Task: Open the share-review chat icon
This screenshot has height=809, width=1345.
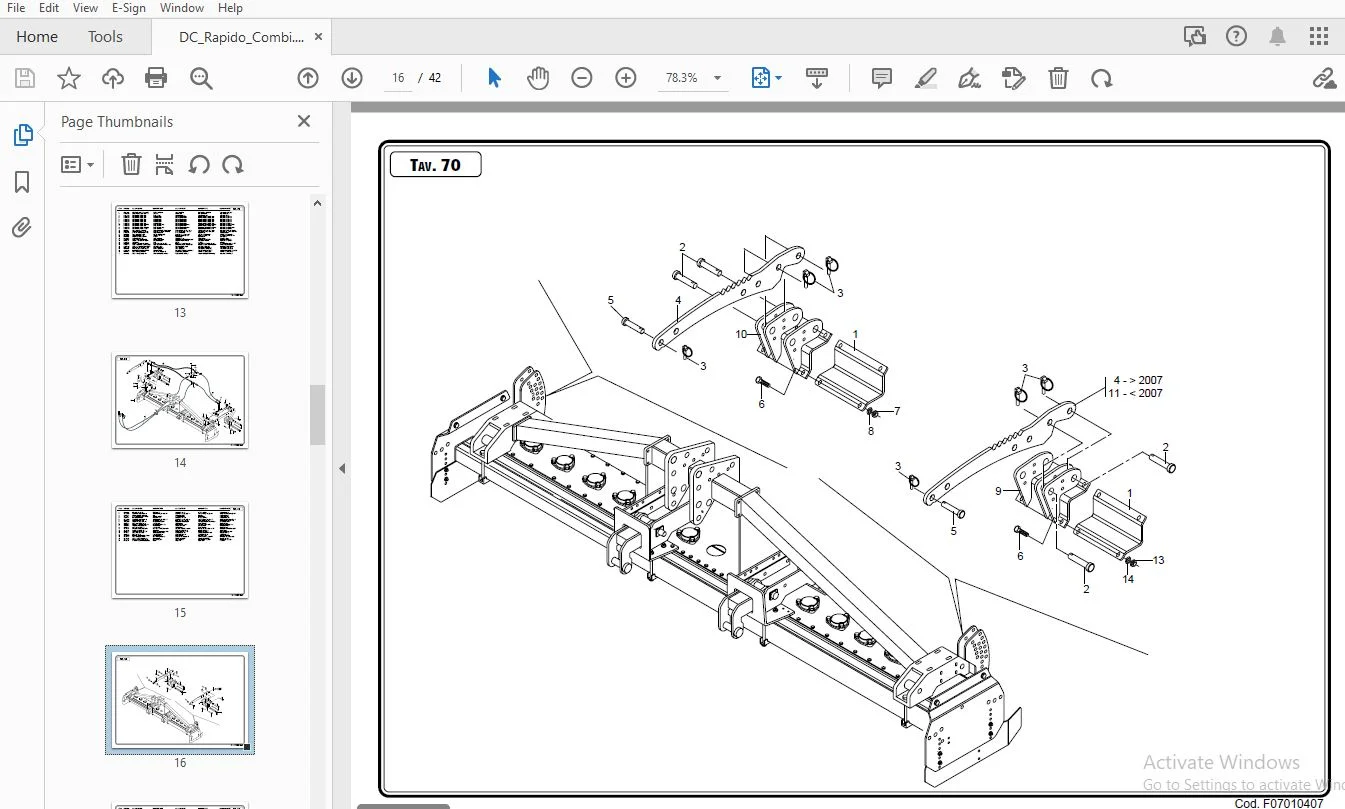Action: tap(1195, 36)
